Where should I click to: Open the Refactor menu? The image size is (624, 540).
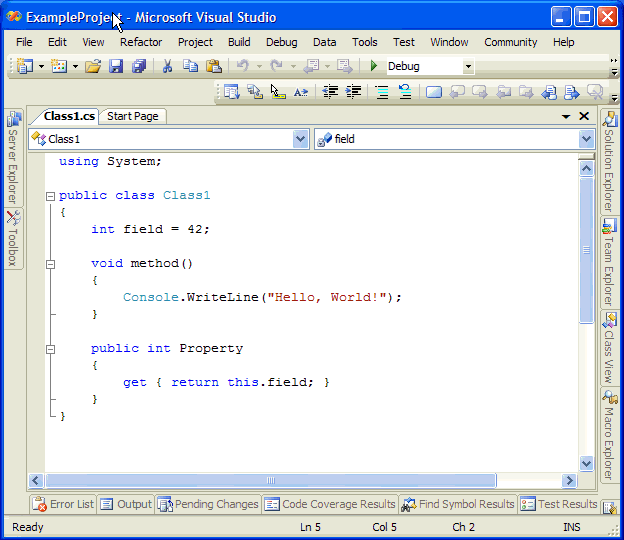[x=141, y=42]
